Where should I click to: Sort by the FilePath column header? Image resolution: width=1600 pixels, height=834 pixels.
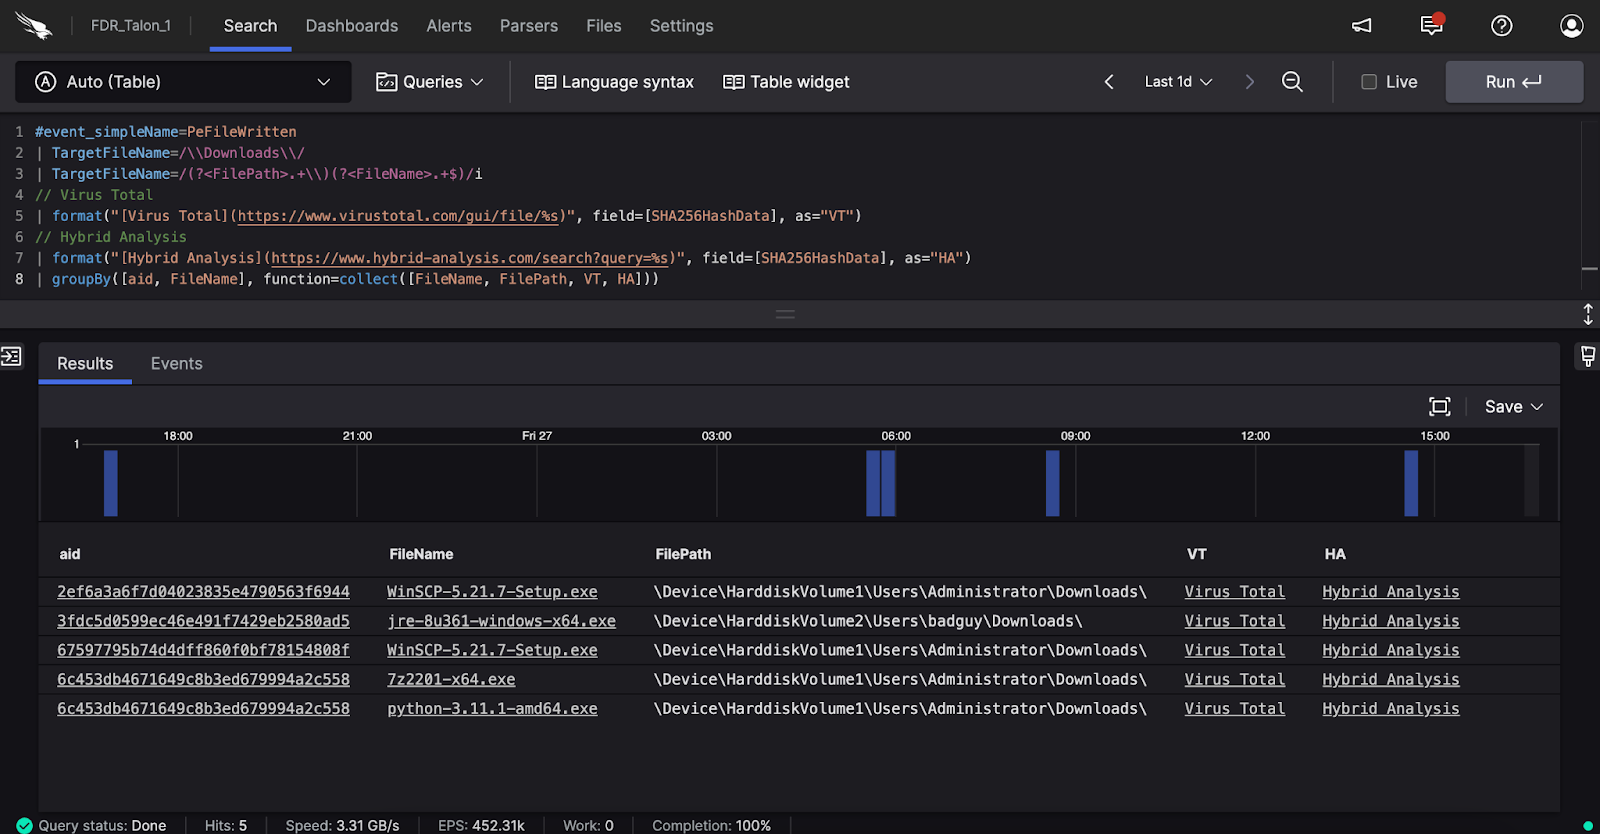click(683, 554)
